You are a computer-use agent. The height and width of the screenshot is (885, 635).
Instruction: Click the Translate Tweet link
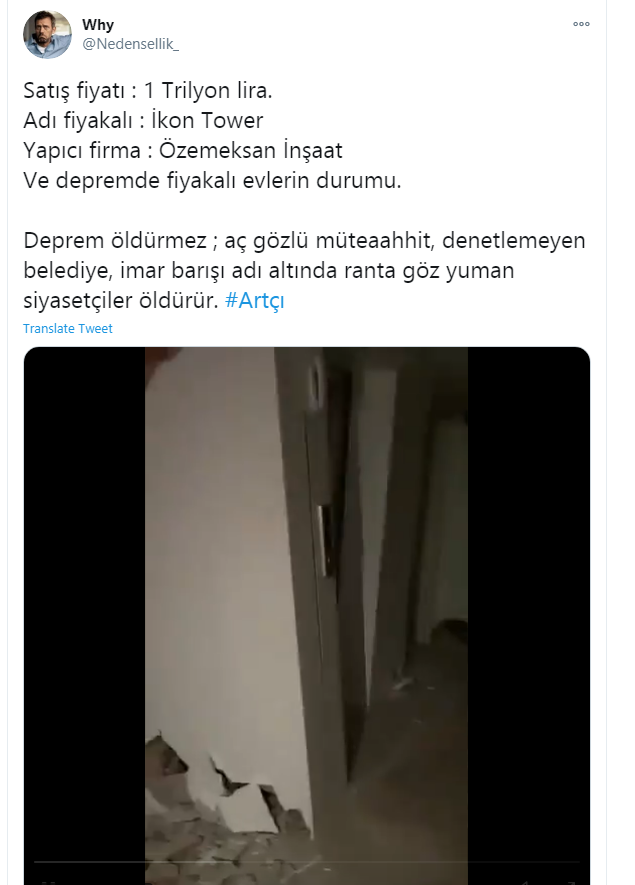click(68, 328)
